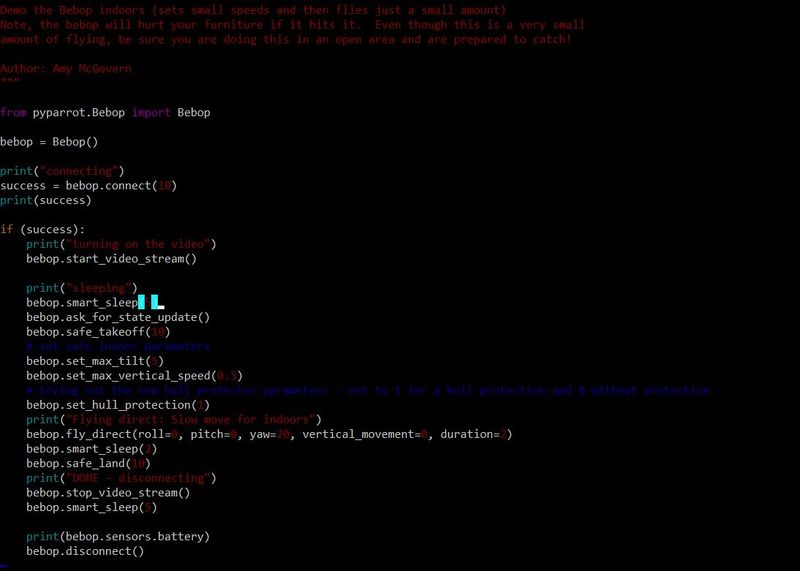The width and height of the screenshot is (800, 571).
Task: Click the final bebop.disconnect() line
Action: click(85, 551)
